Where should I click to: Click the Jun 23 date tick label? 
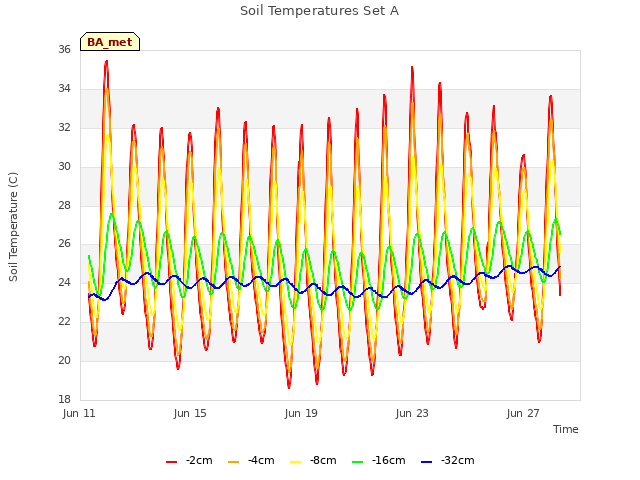pyautogui.click(x=412, y=413)
